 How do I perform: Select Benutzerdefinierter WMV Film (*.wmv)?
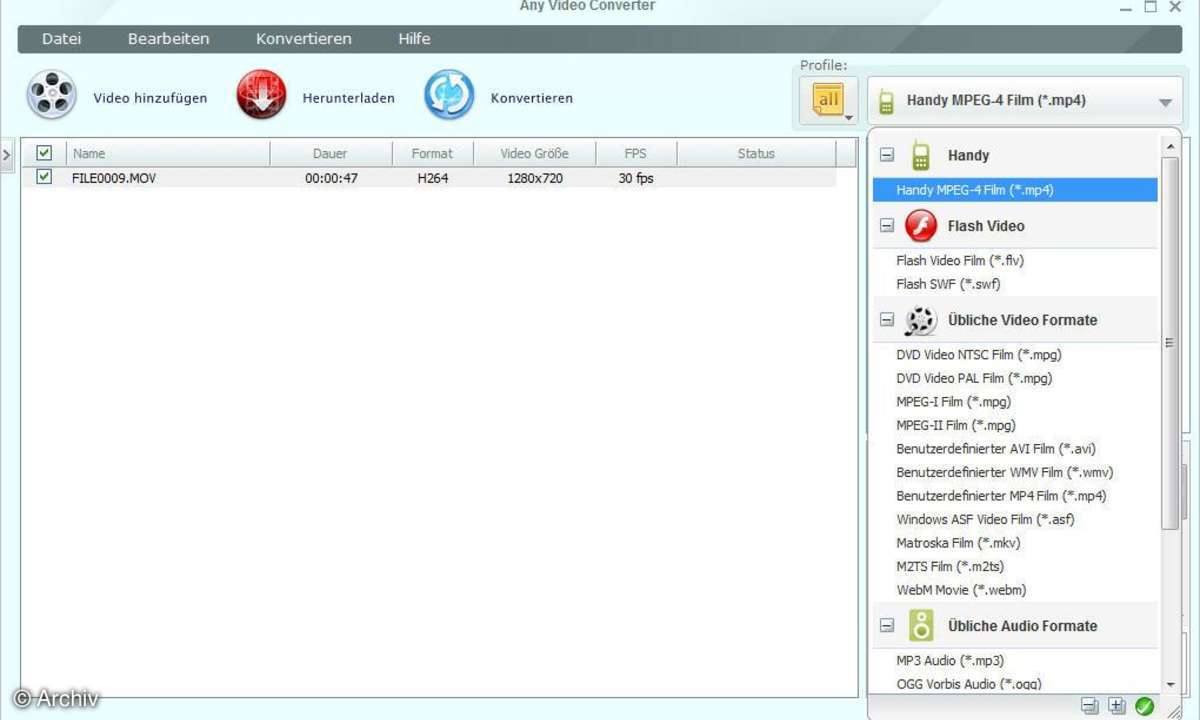coord(1005,472)
